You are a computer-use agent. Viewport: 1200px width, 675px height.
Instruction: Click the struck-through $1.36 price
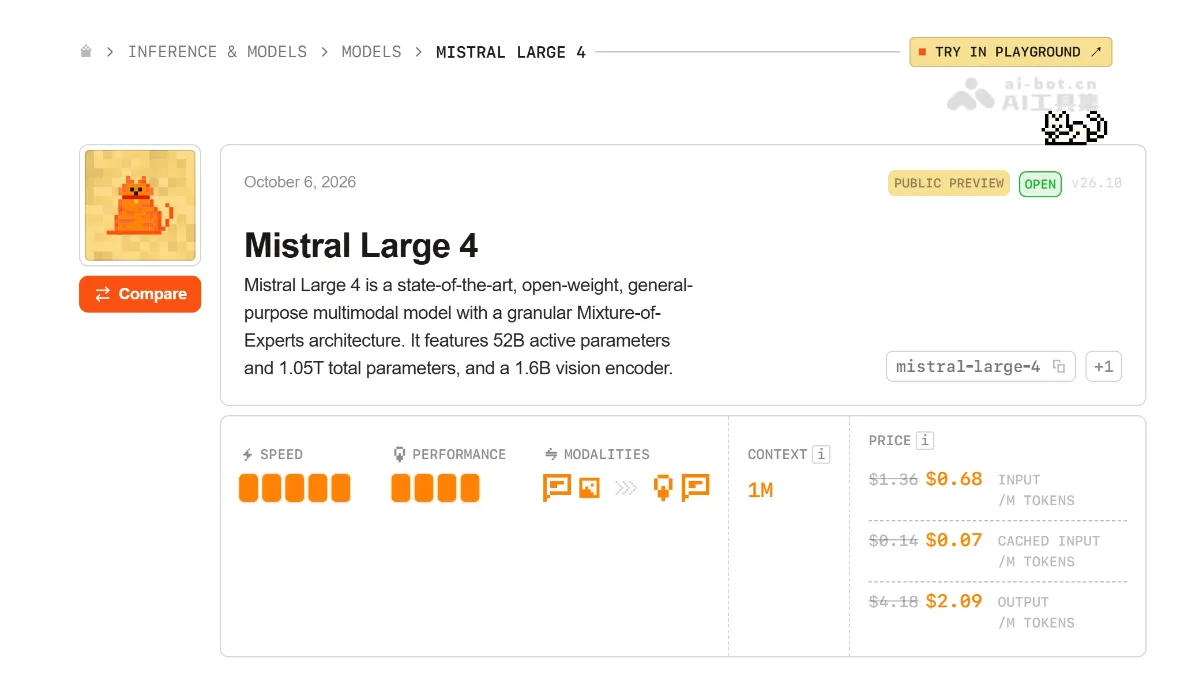(x=893, y=480)
